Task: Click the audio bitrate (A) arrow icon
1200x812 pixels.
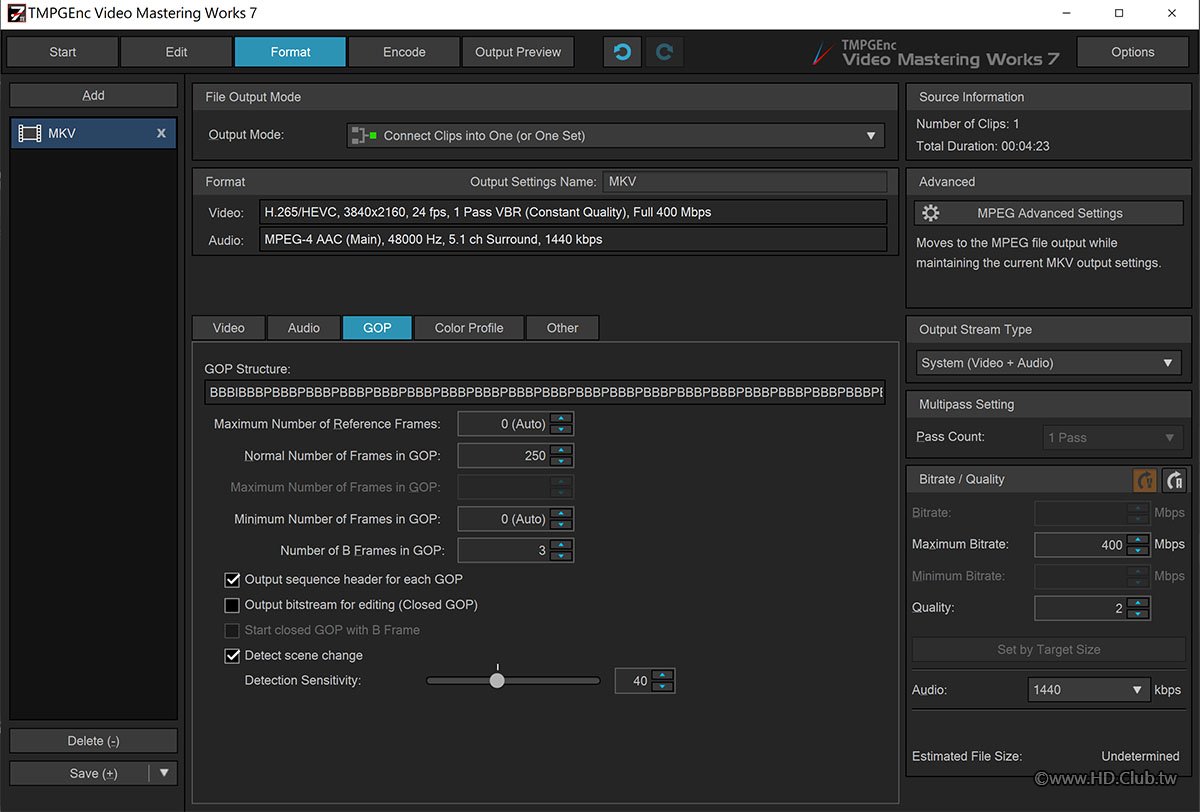Action: 1175,480
